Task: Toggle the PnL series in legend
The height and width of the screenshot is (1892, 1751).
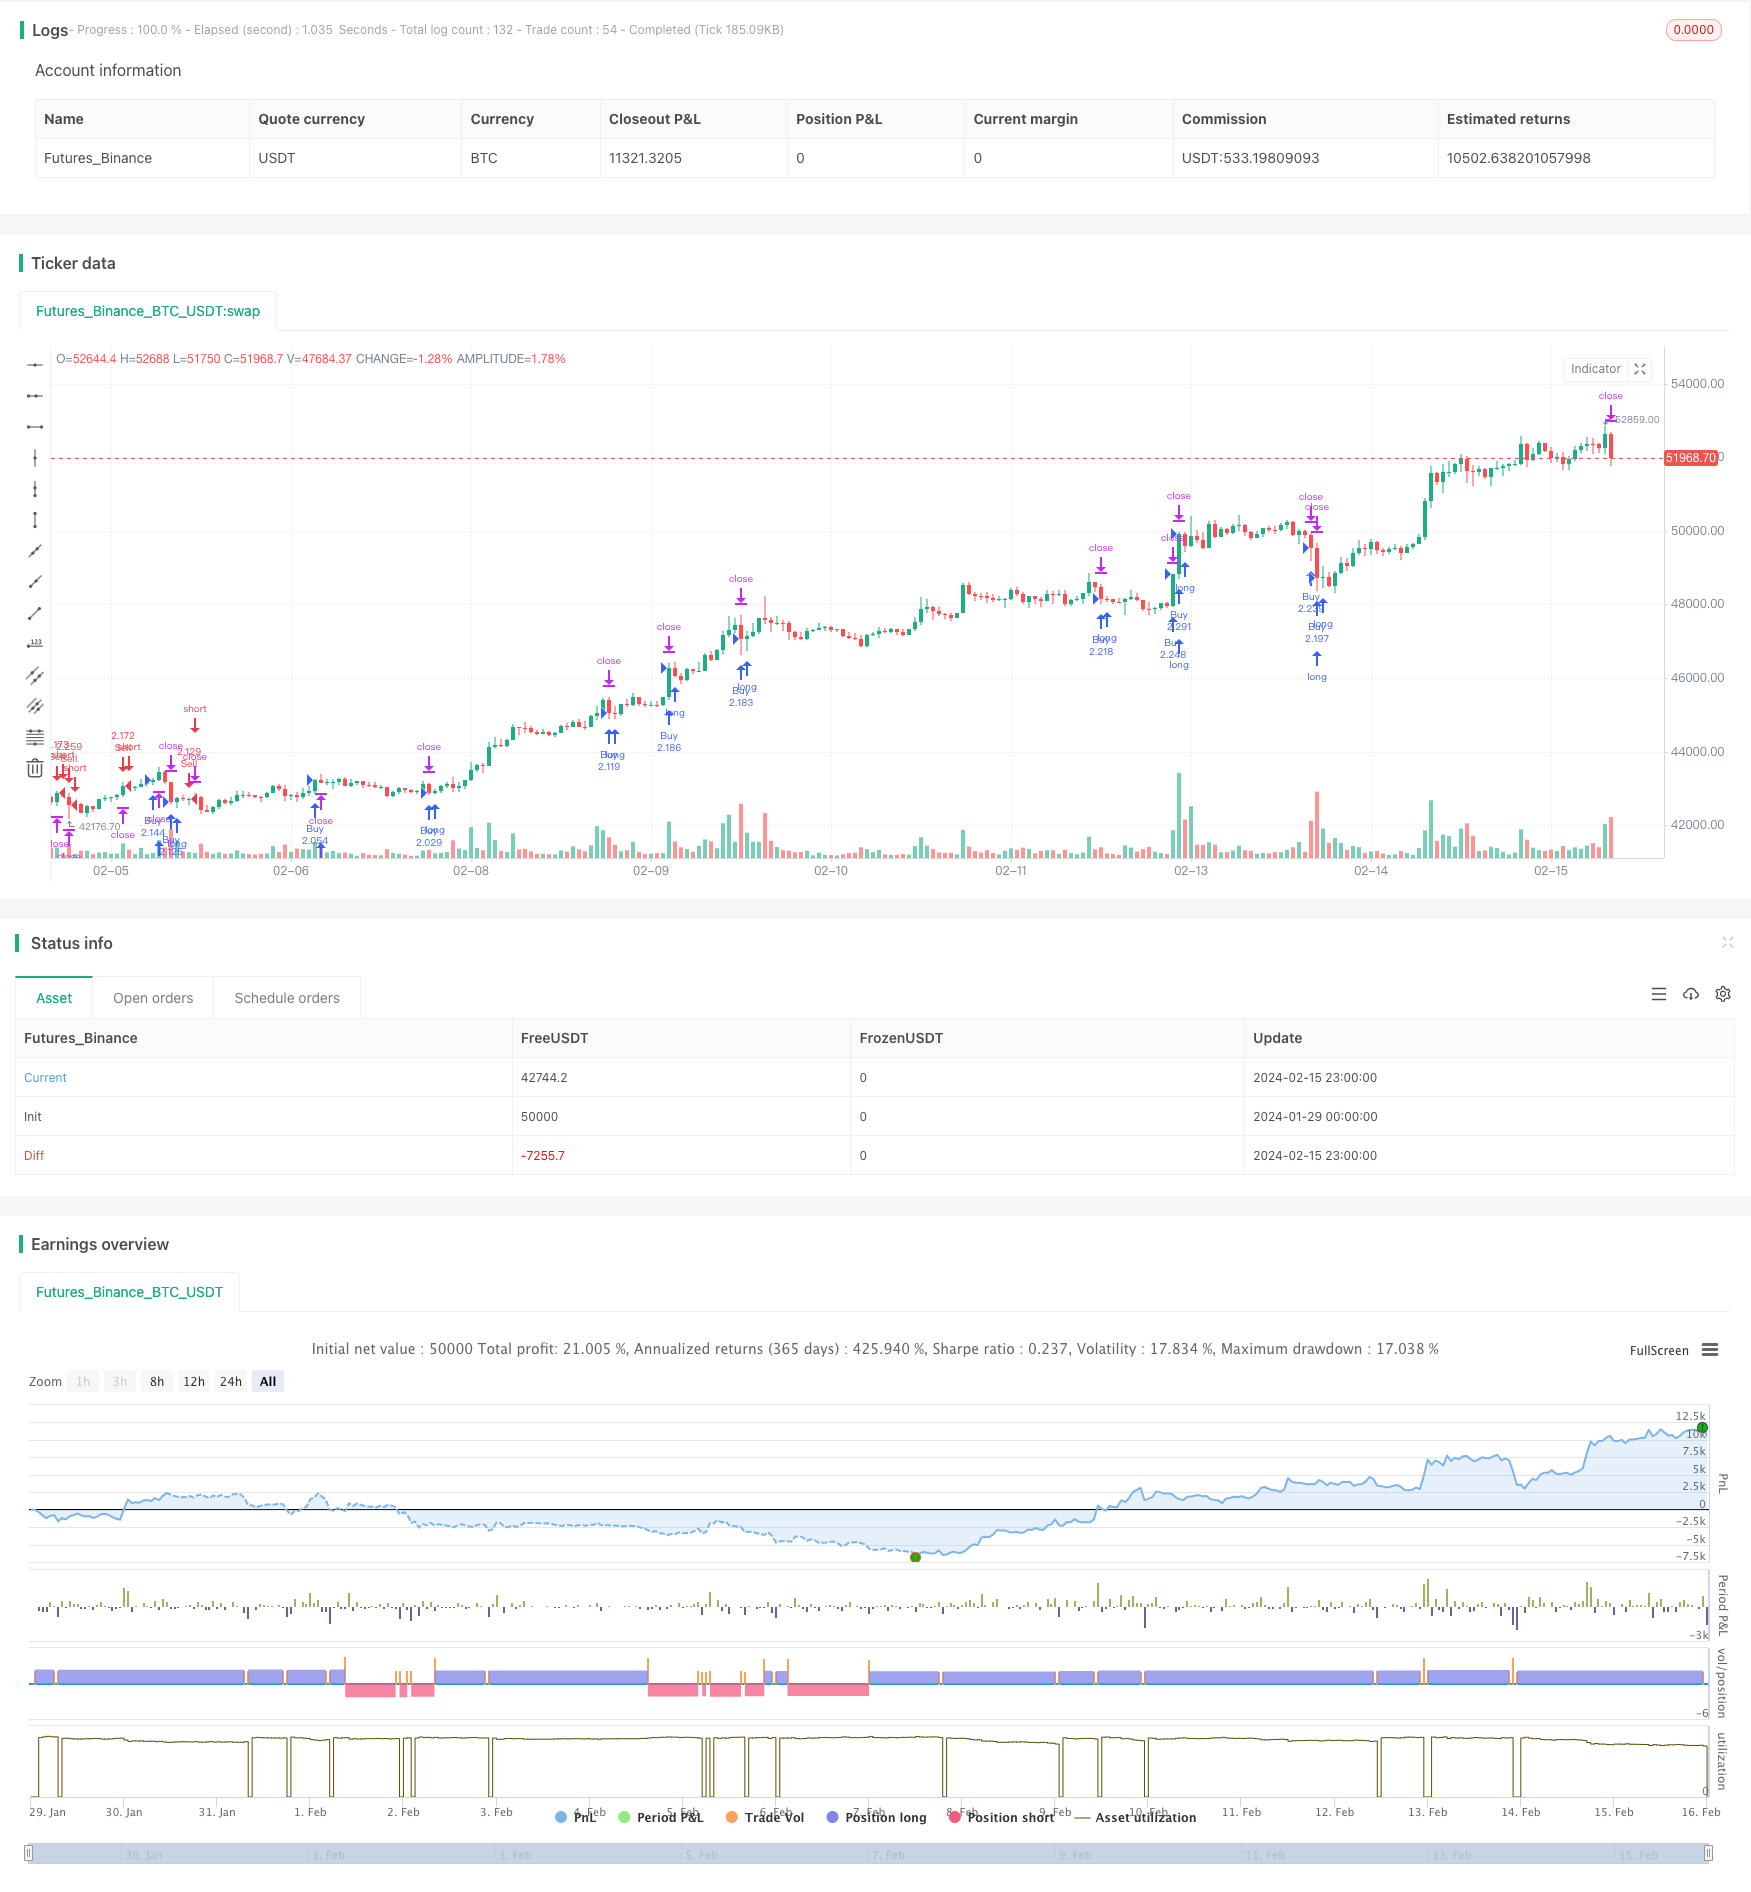Action: pos(576,1817)
